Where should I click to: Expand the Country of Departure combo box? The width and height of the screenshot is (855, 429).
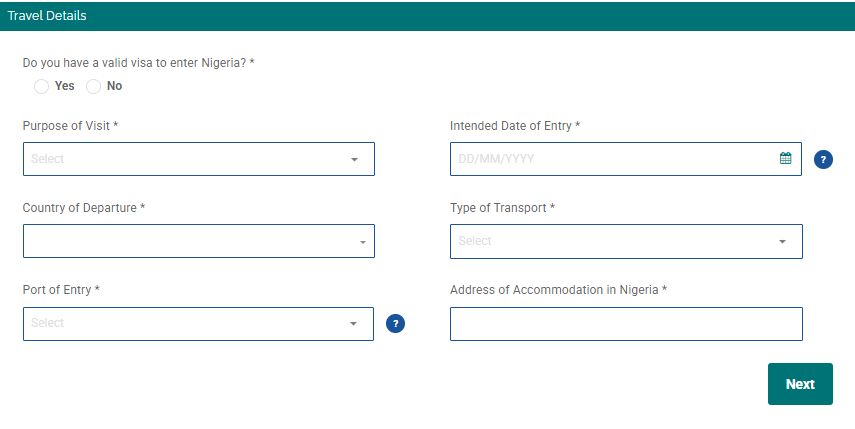[x=199, y=241]
